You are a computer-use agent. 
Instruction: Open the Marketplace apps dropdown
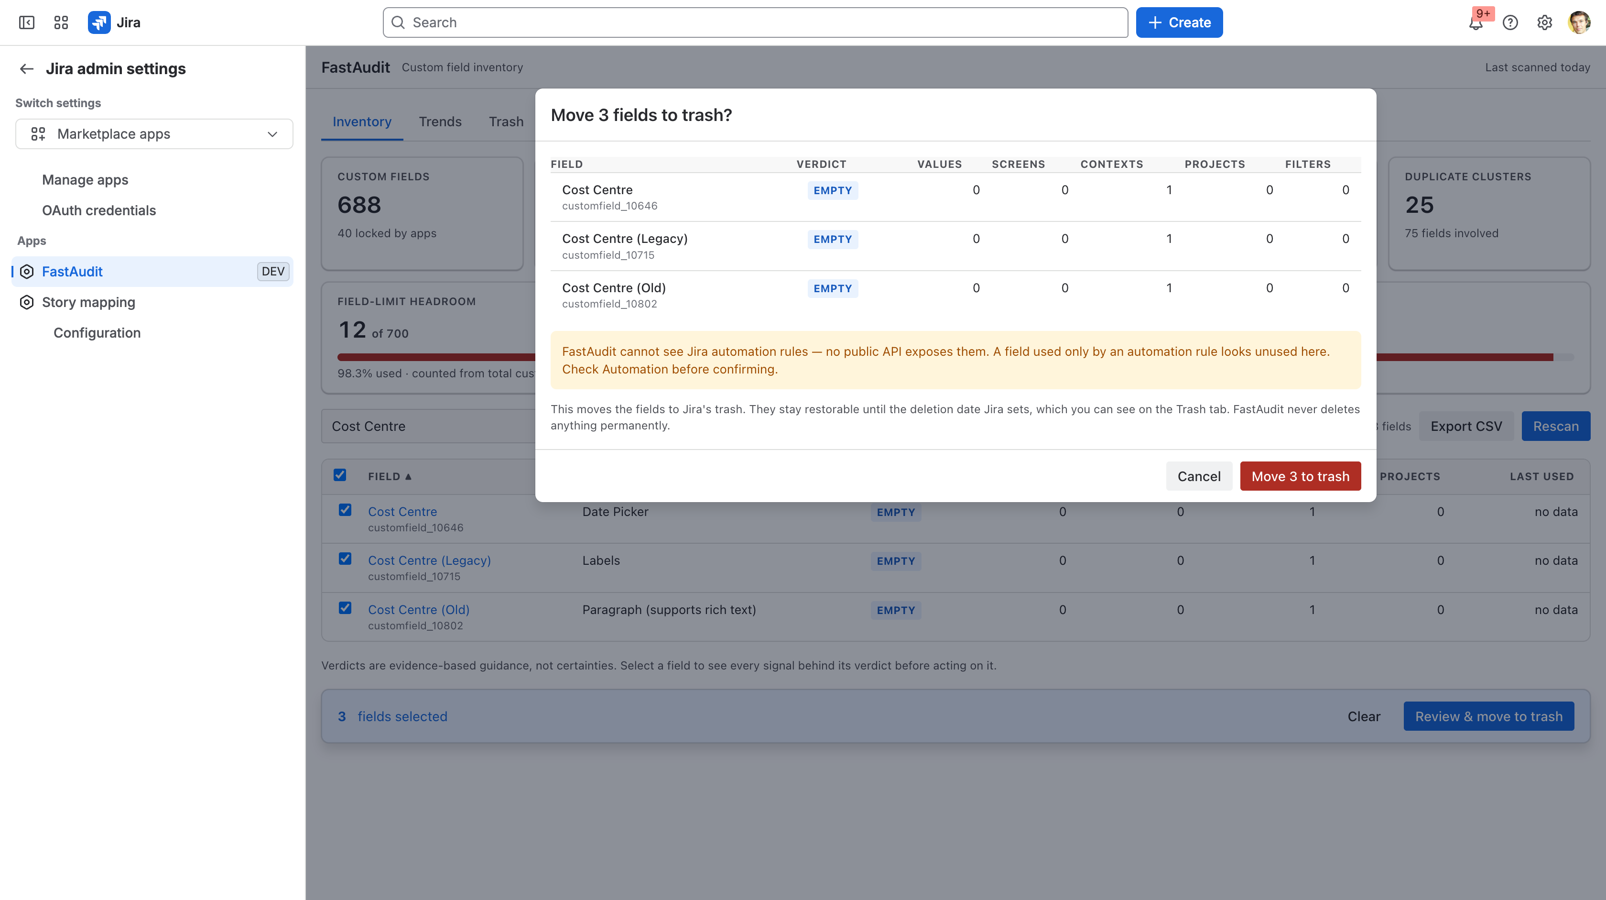[x=154, y=134]
